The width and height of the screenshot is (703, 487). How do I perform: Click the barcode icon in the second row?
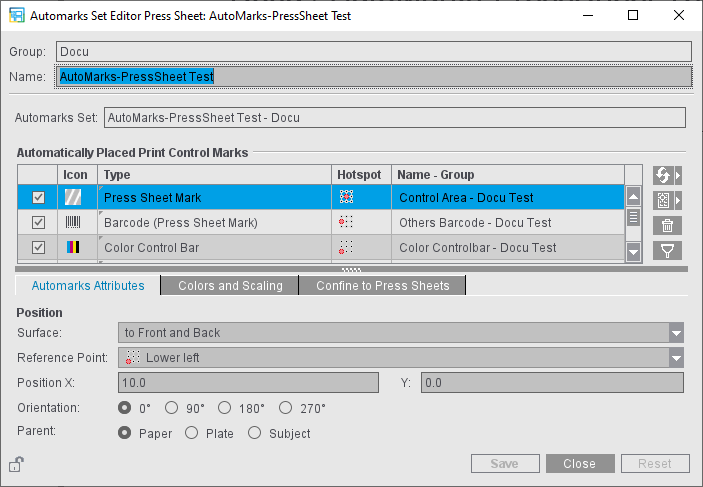[73, 222]
